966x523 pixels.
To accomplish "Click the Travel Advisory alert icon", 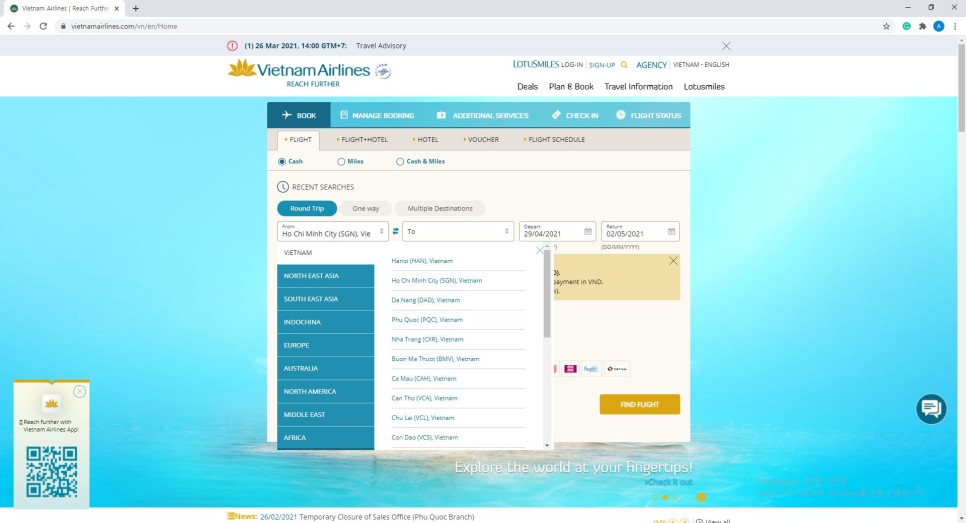I will point(232,46).
